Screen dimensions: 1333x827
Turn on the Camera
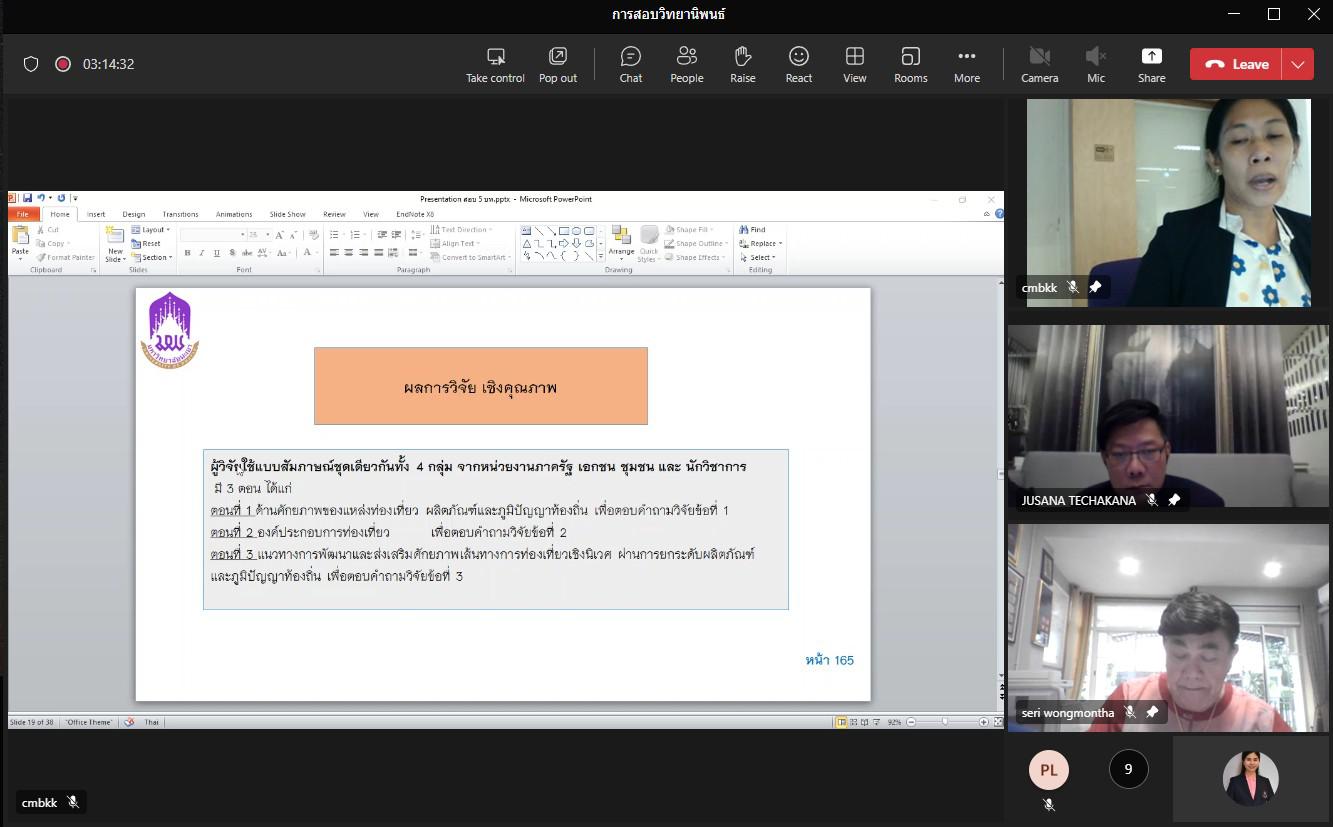pyautogui.click(x=1040, y=64)
